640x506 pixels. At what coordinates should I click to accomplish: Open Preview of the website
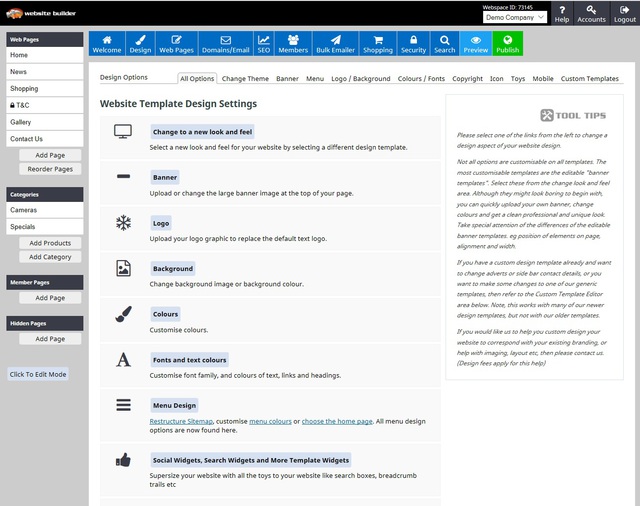[x=476, y=43]
